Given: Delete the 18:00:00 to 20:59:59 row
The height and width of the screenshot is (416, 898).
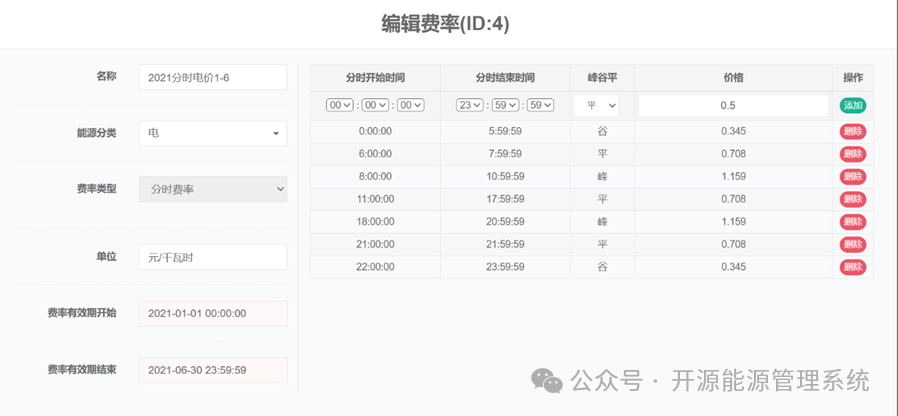Looking at the screenshot, I should click(x=853, y=222).
